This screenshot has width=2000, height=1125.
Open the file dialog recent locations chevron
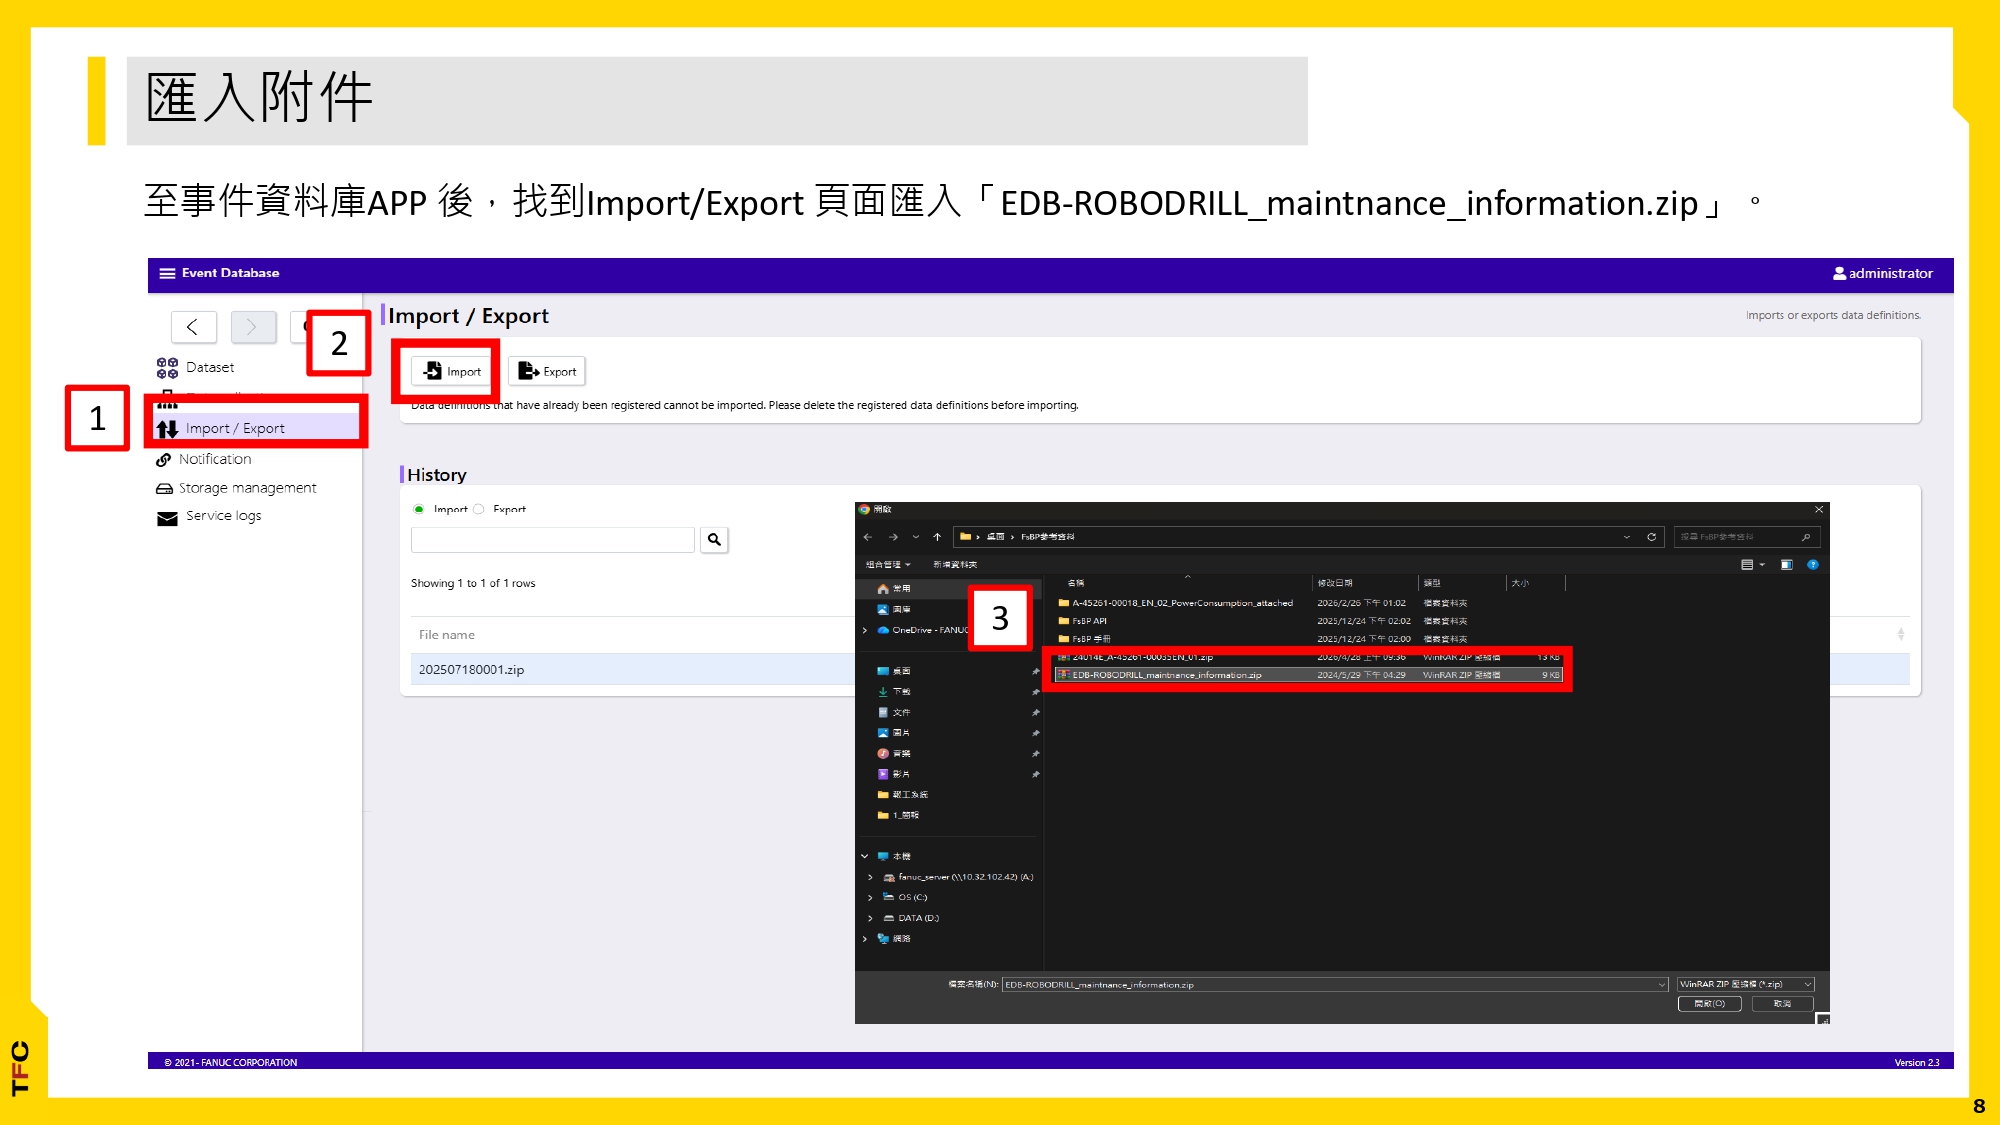click(915, 537)
